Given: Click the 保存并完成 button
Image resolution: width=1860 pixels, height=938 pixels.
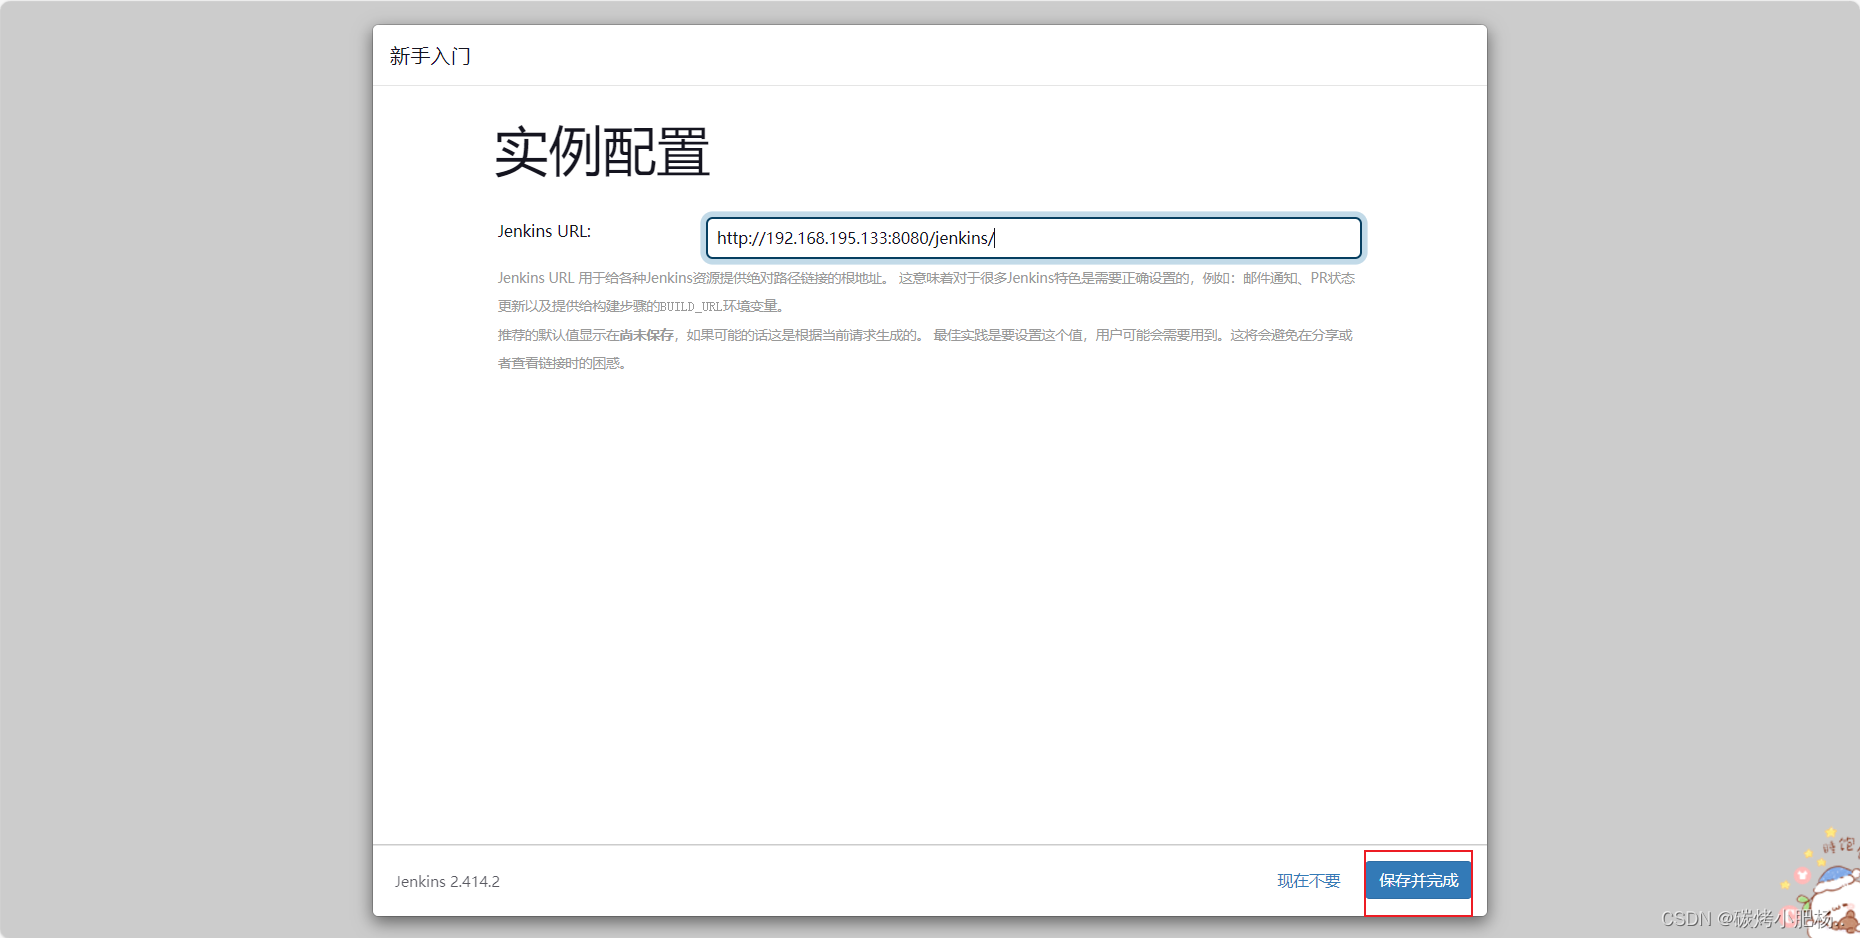Looking at the screenshot, I should point(1418,880).
